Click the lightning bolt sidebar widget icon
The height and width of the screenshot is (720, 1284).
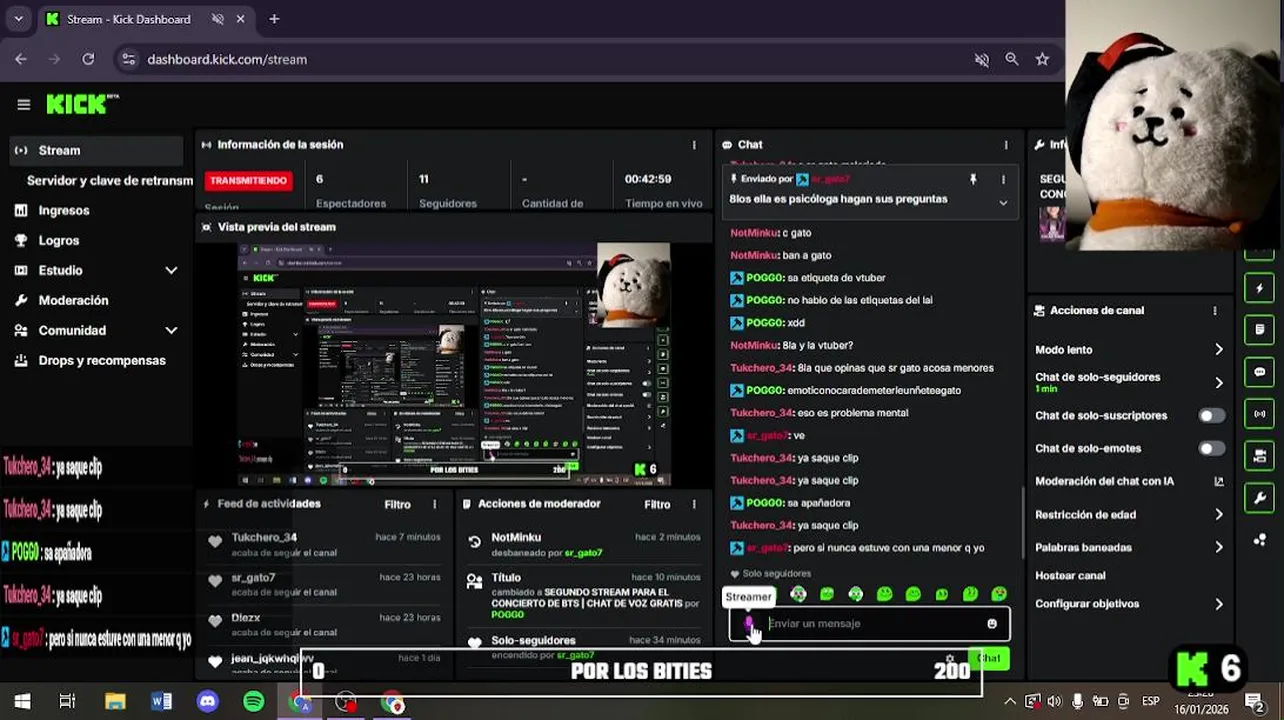(x=1260, y=289)
